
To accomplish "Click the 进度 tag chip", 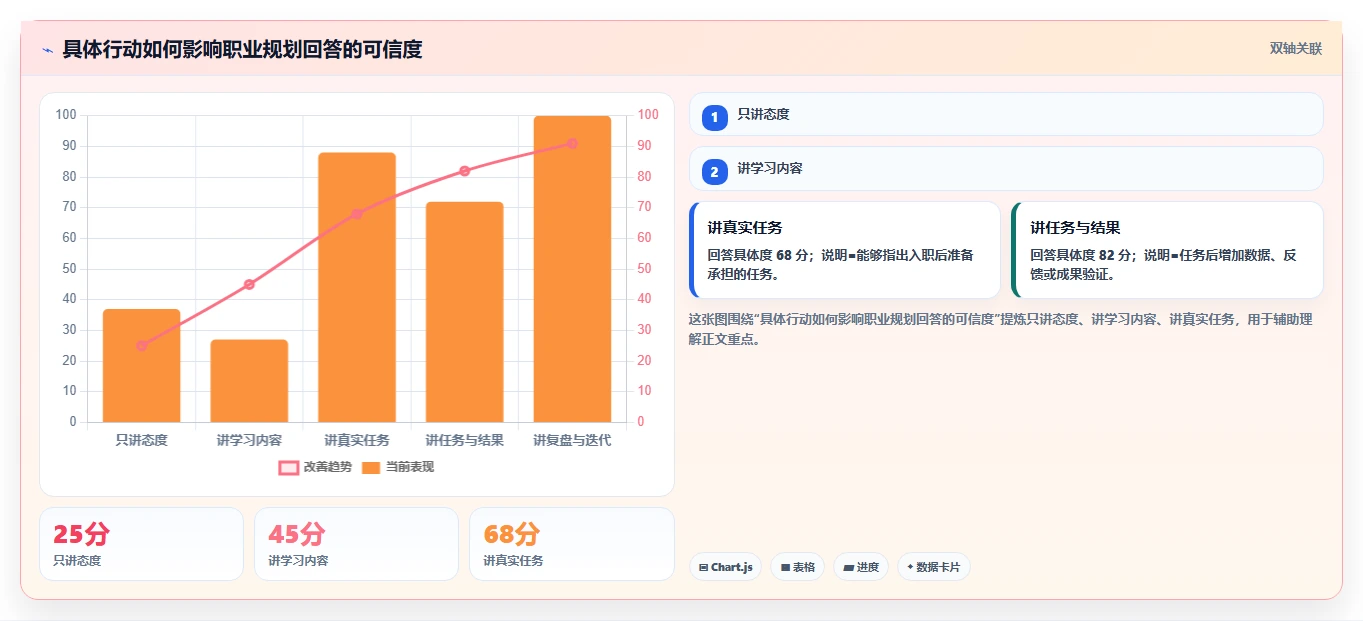I will tap(860, 567).
